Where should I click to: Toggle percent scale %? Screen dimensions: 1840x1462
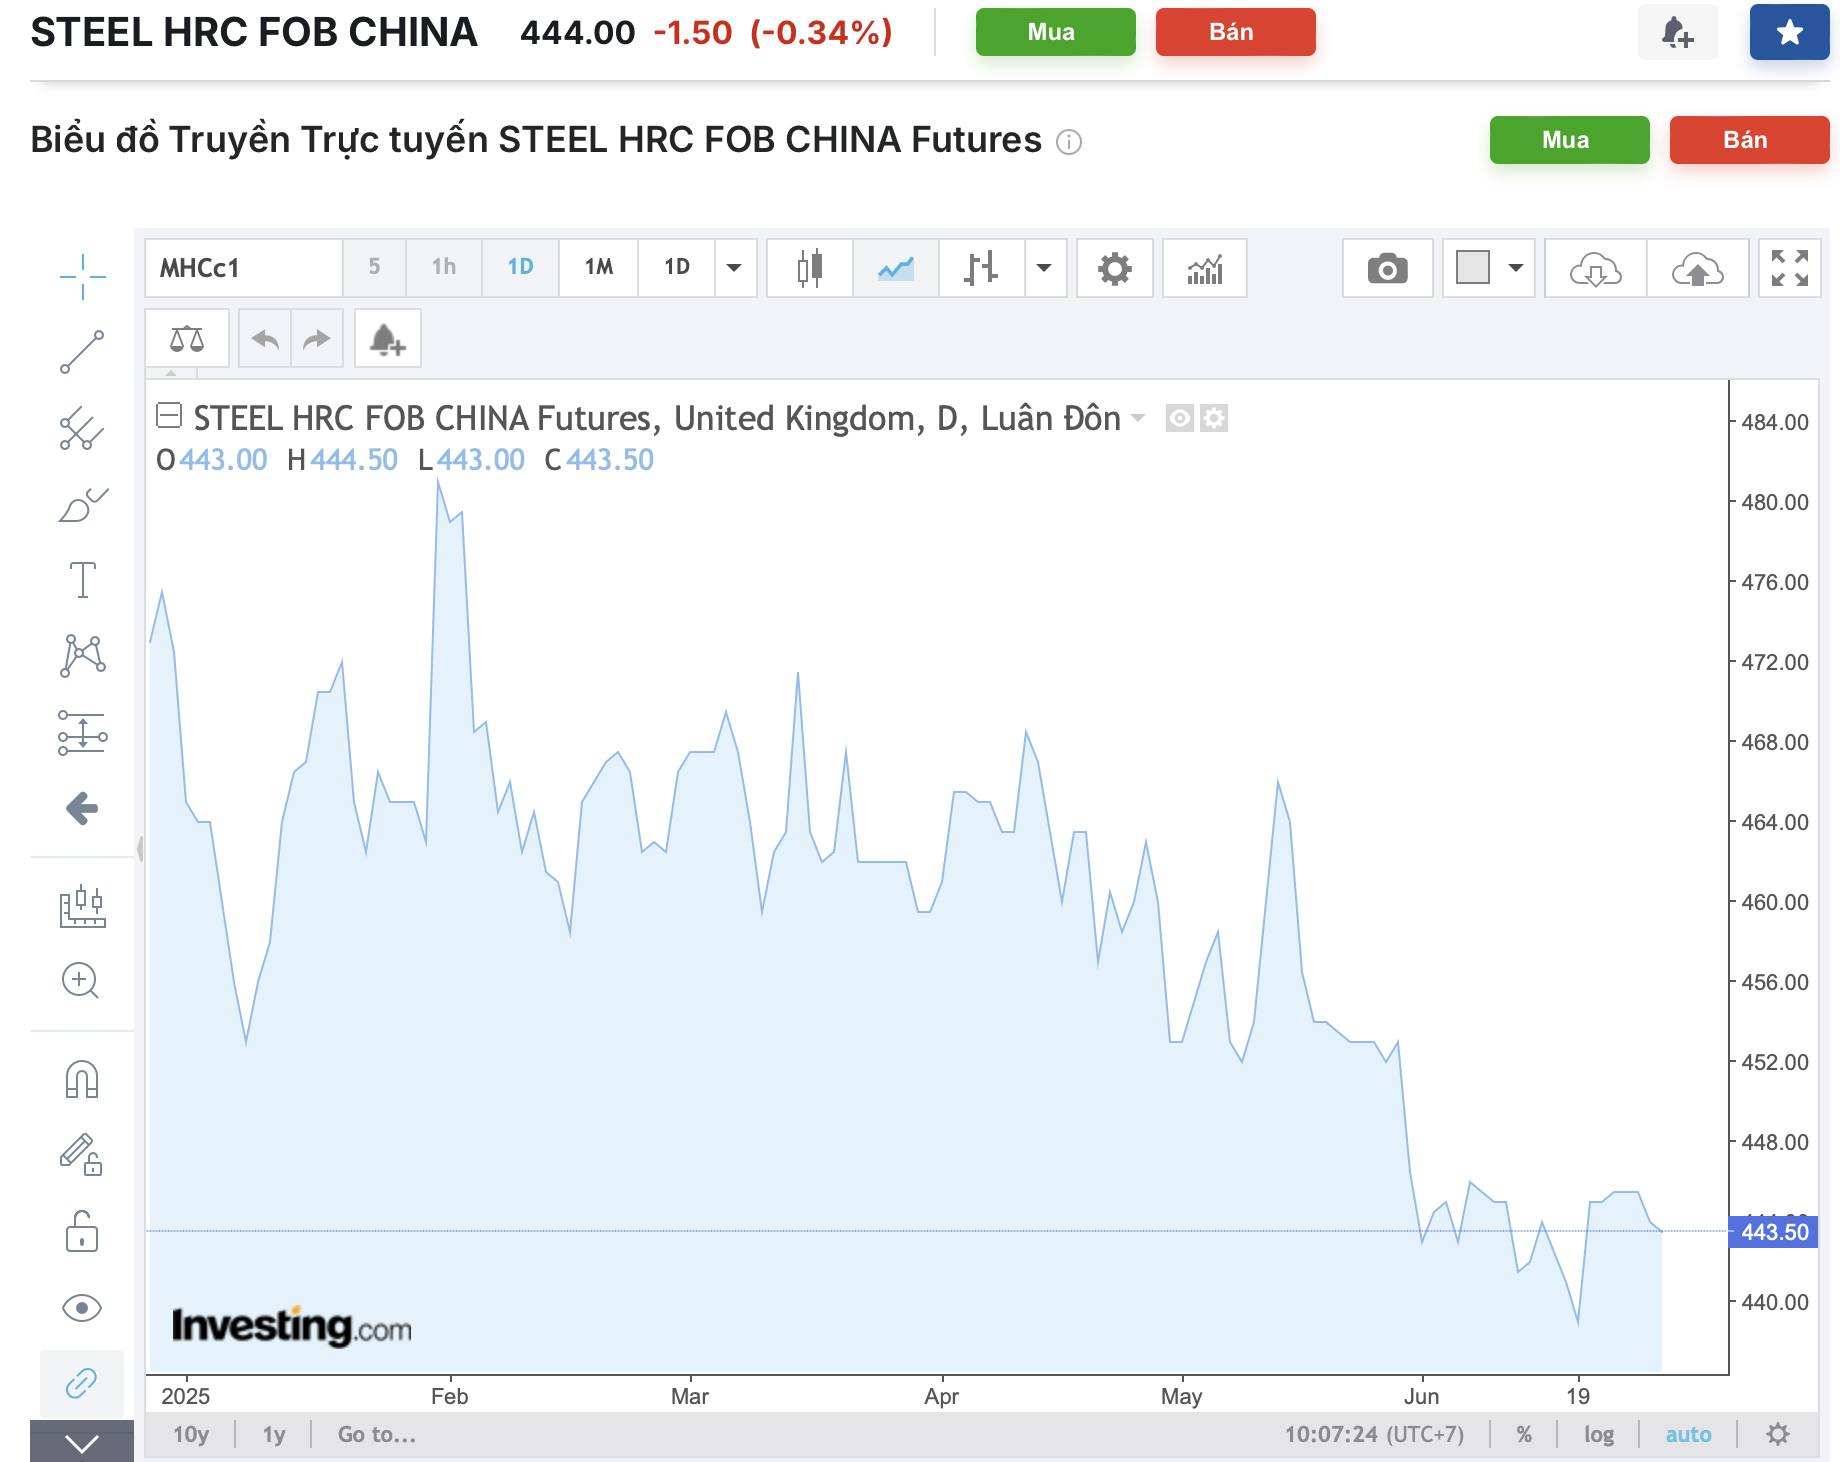click(1524, 1435)
